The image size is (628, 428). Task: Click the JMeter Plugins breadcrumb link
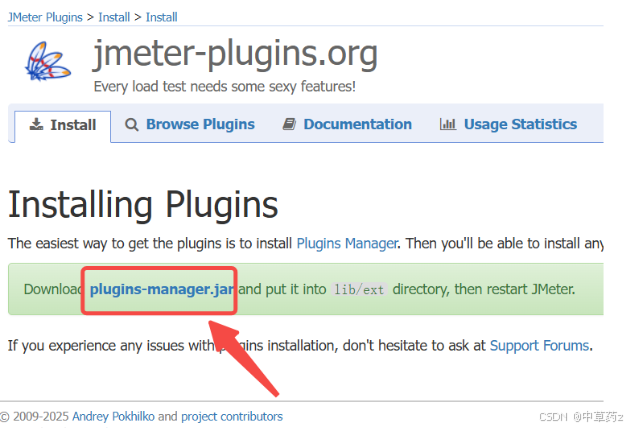point(45,17)
